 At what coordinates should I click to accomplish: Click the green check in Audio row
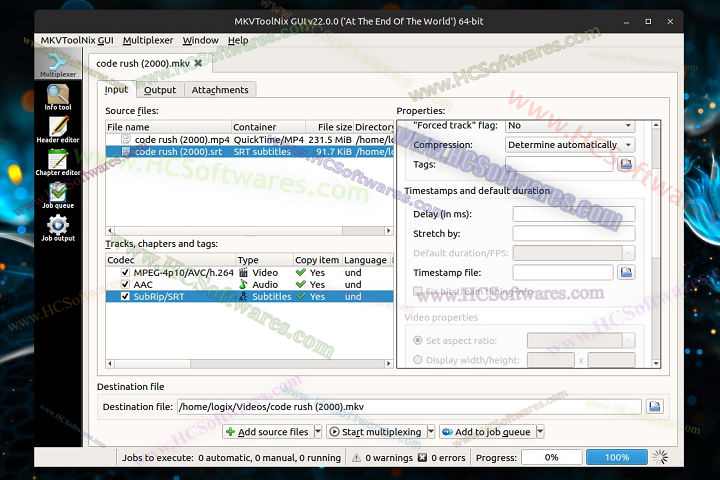coord(301,284)
